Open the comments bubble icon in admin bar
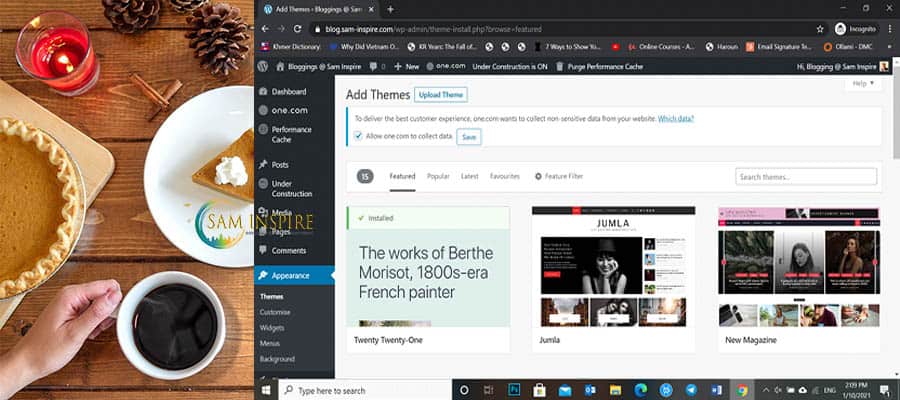 coord(373,66)
